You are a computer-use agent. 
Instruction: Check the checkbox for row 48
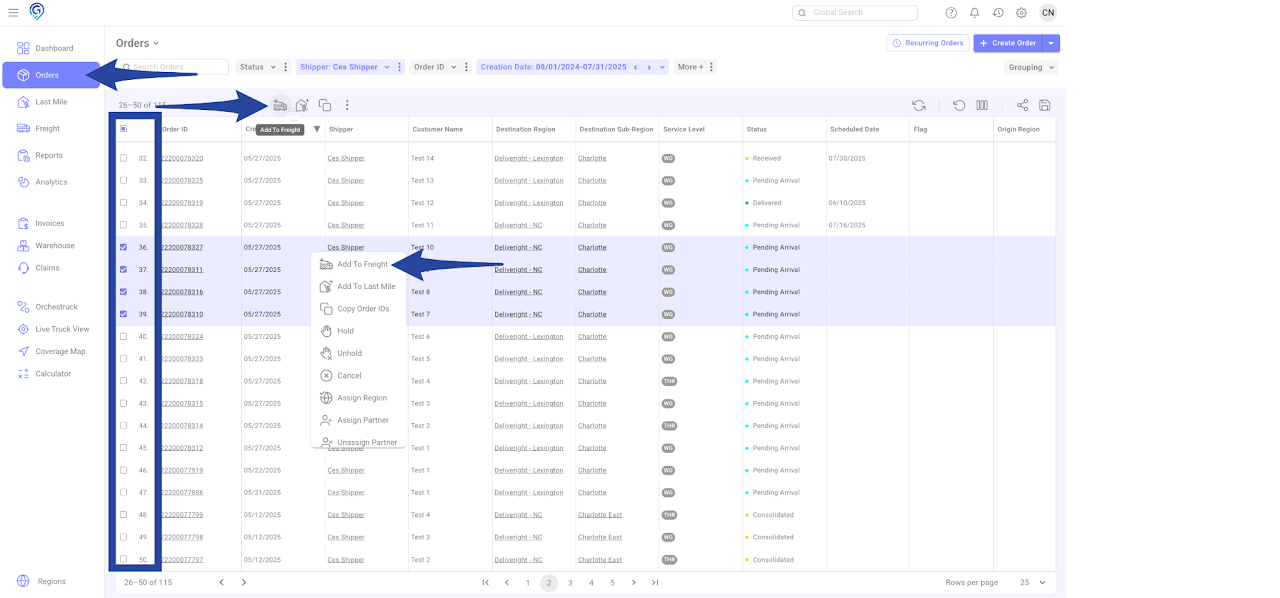123,515
